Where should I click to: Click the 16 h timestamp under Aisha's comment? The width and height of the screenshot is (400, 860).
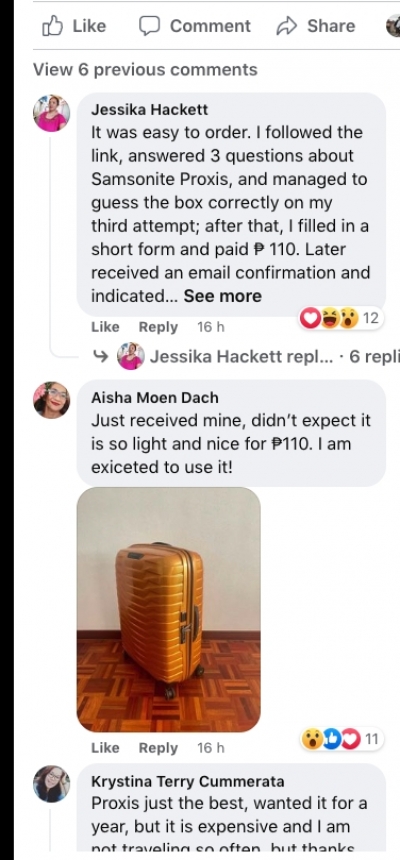211,748
